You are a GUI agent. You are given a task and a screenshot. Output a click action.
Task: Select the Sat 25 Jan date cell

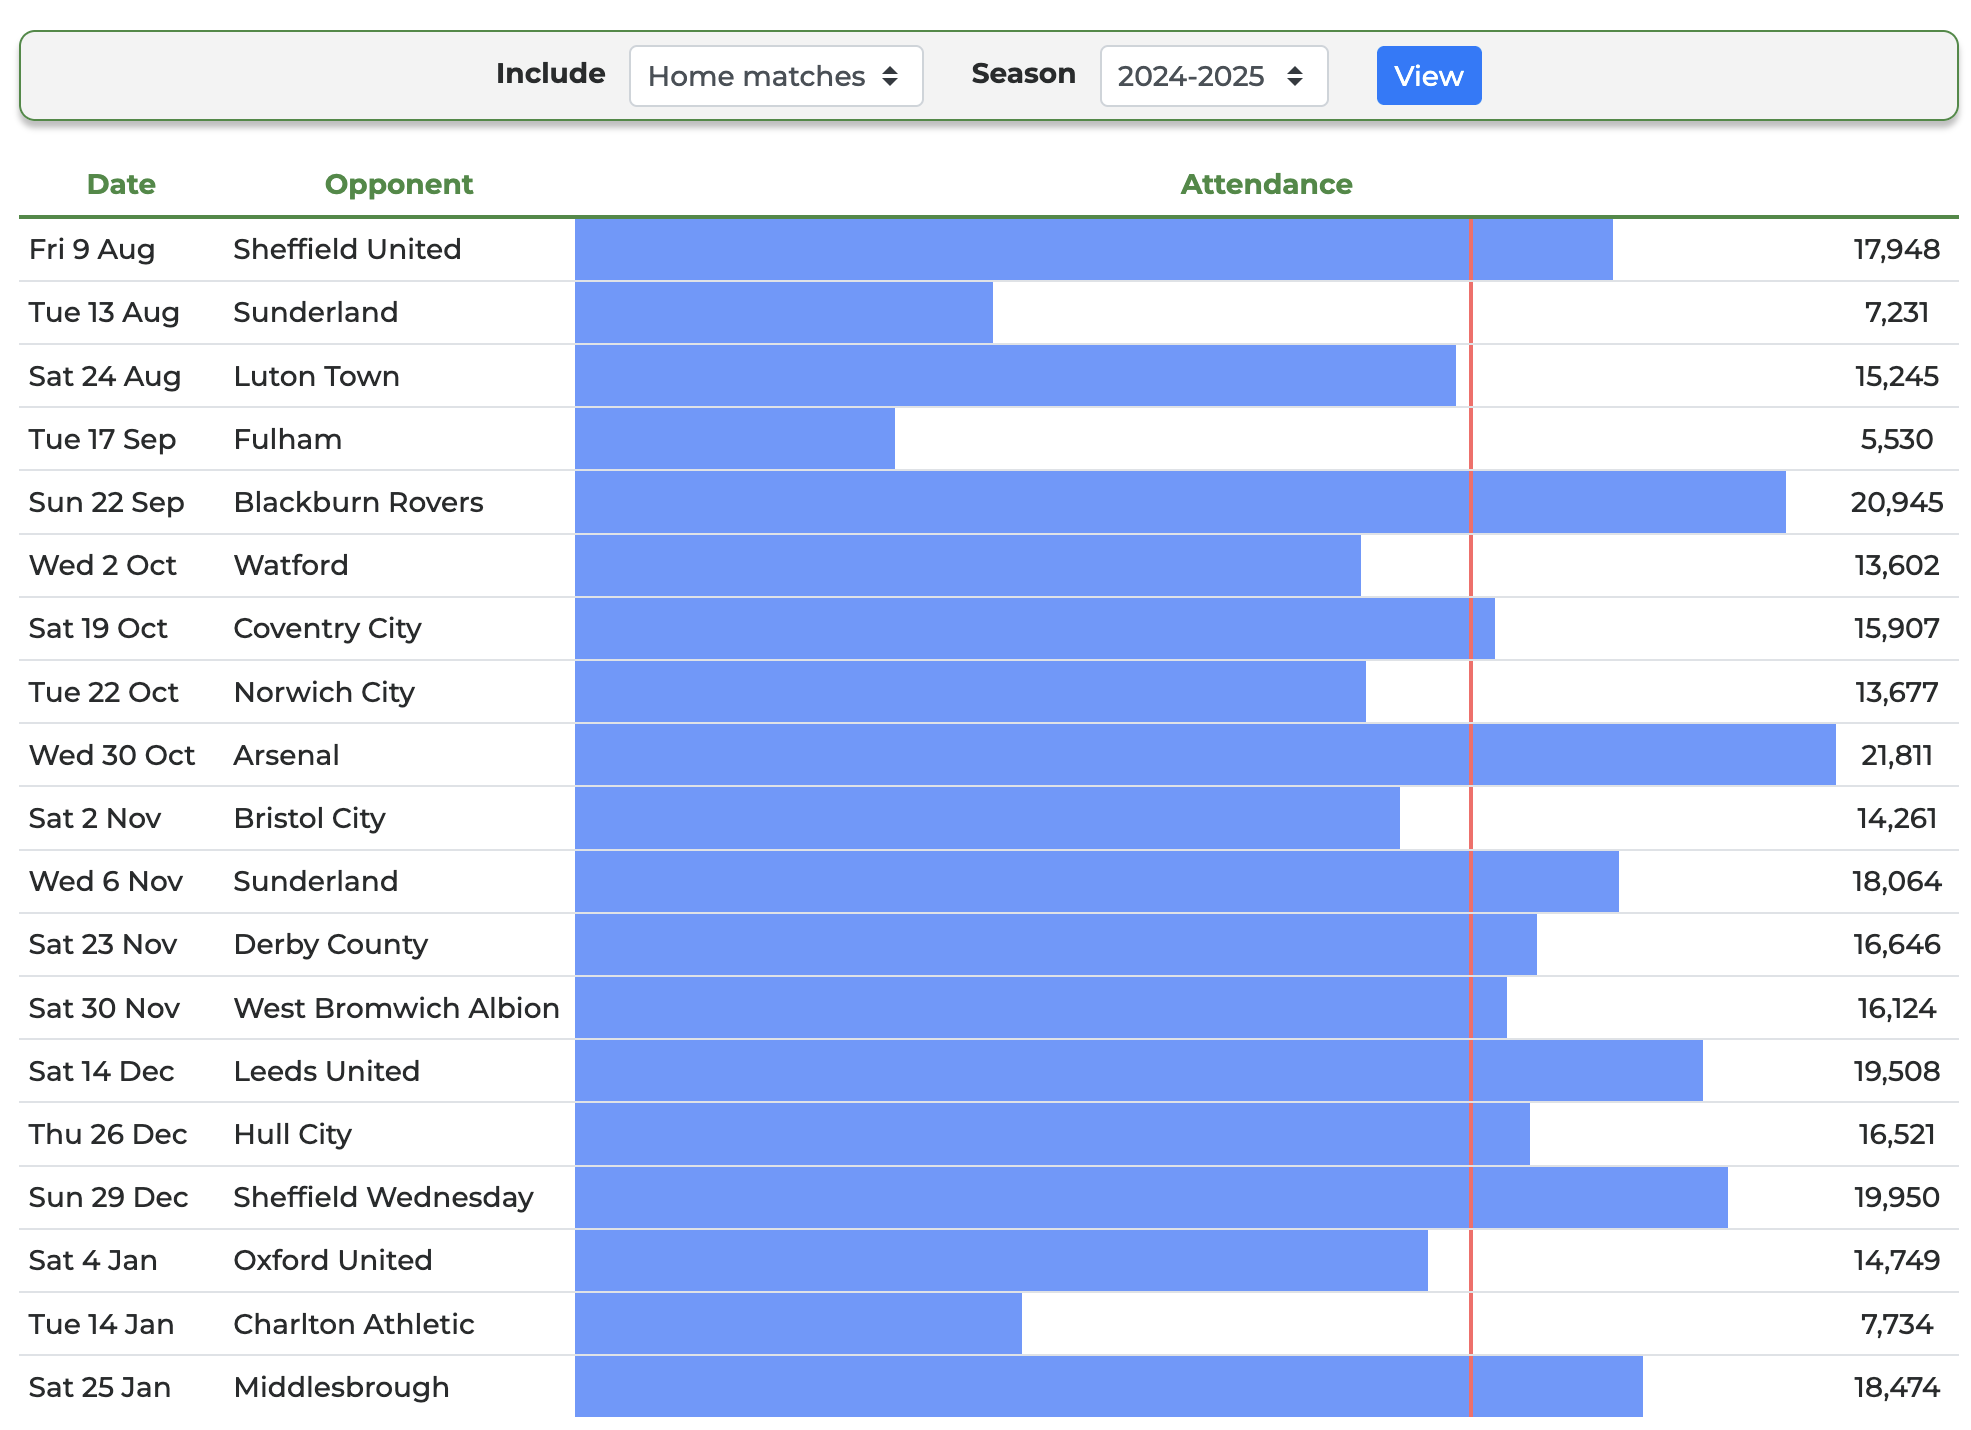pyautogui.click(x=100, y=1387)
